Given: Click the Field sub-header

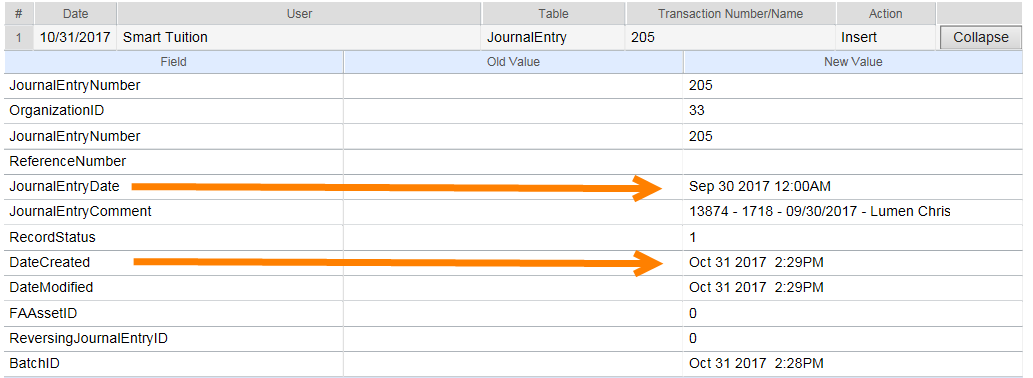Looking at the screenshot, I should coord(174,62).
